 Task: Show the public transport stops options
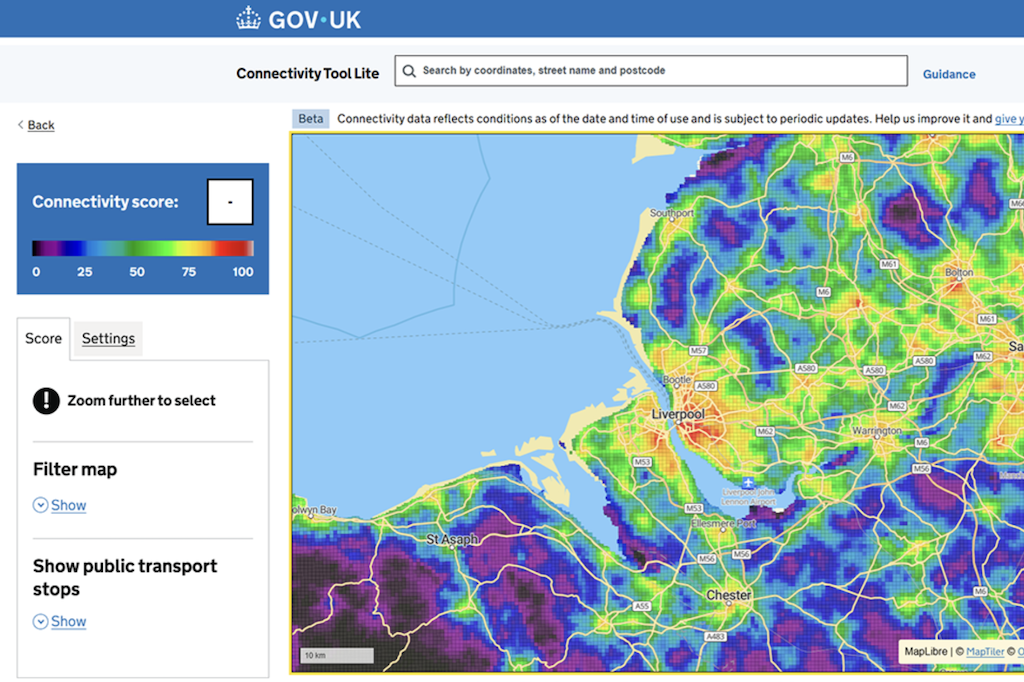coord(67,621)
